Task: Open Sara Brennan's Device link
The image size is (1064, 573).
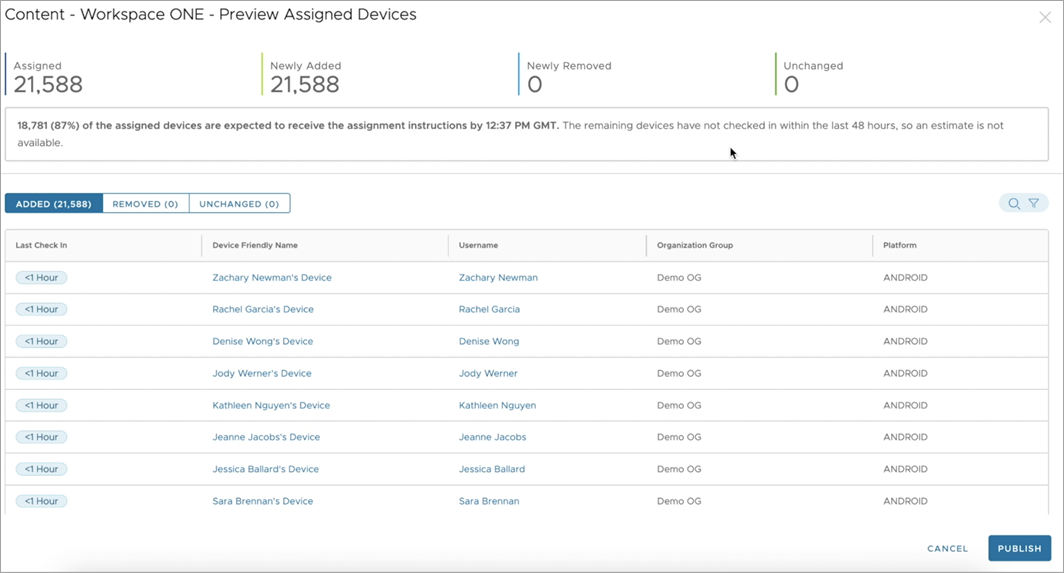Action: click(263, 501)
